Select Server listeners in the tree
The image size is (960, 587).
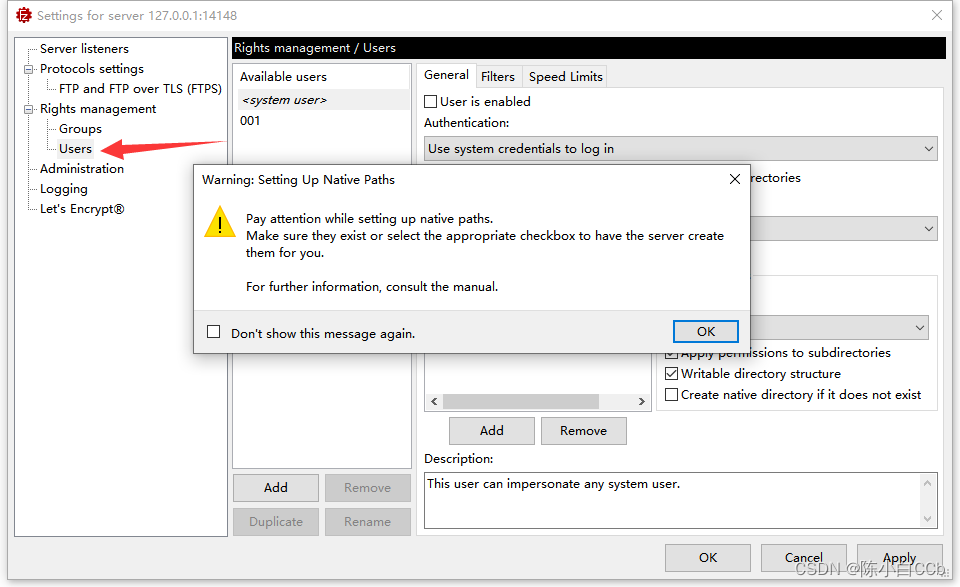tap(84, 49)
